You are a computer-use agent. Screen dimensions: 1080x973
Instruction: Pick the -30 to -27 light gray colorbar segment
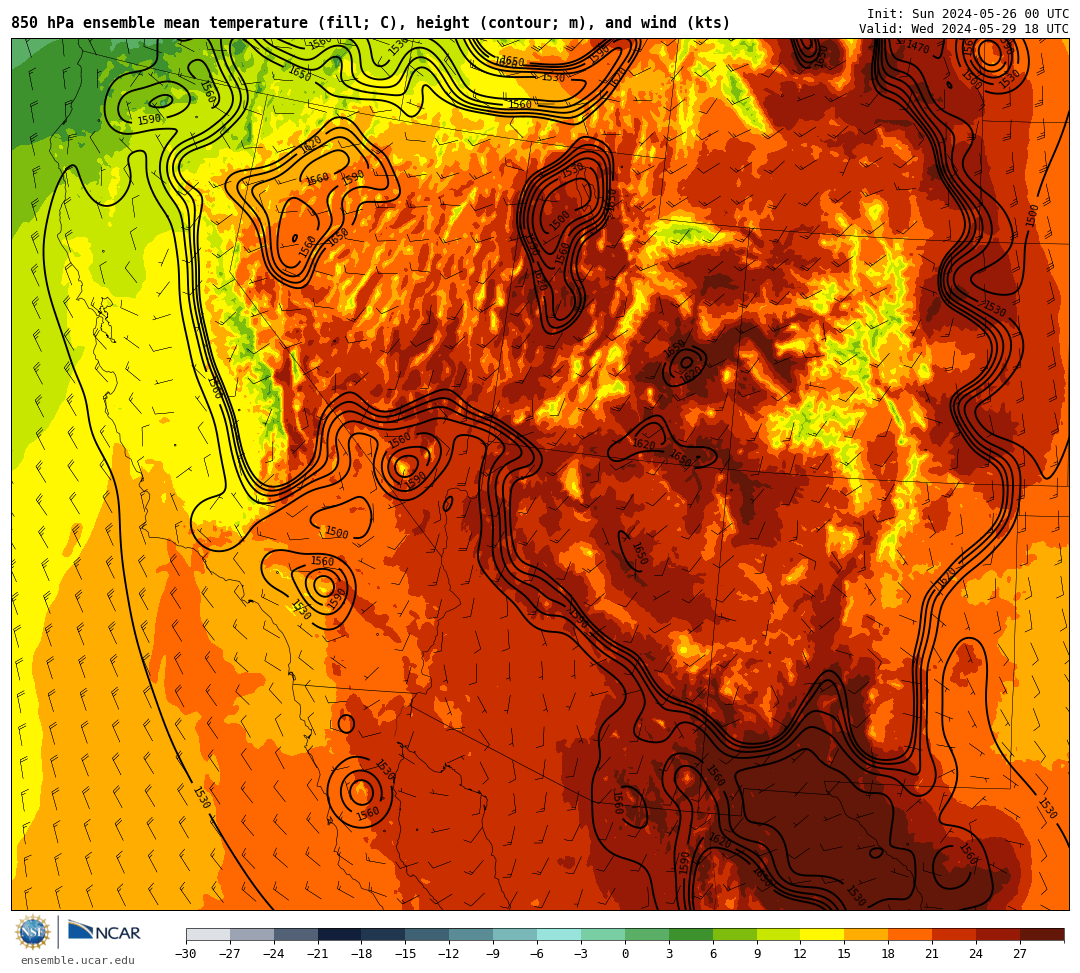pos(208,934)
